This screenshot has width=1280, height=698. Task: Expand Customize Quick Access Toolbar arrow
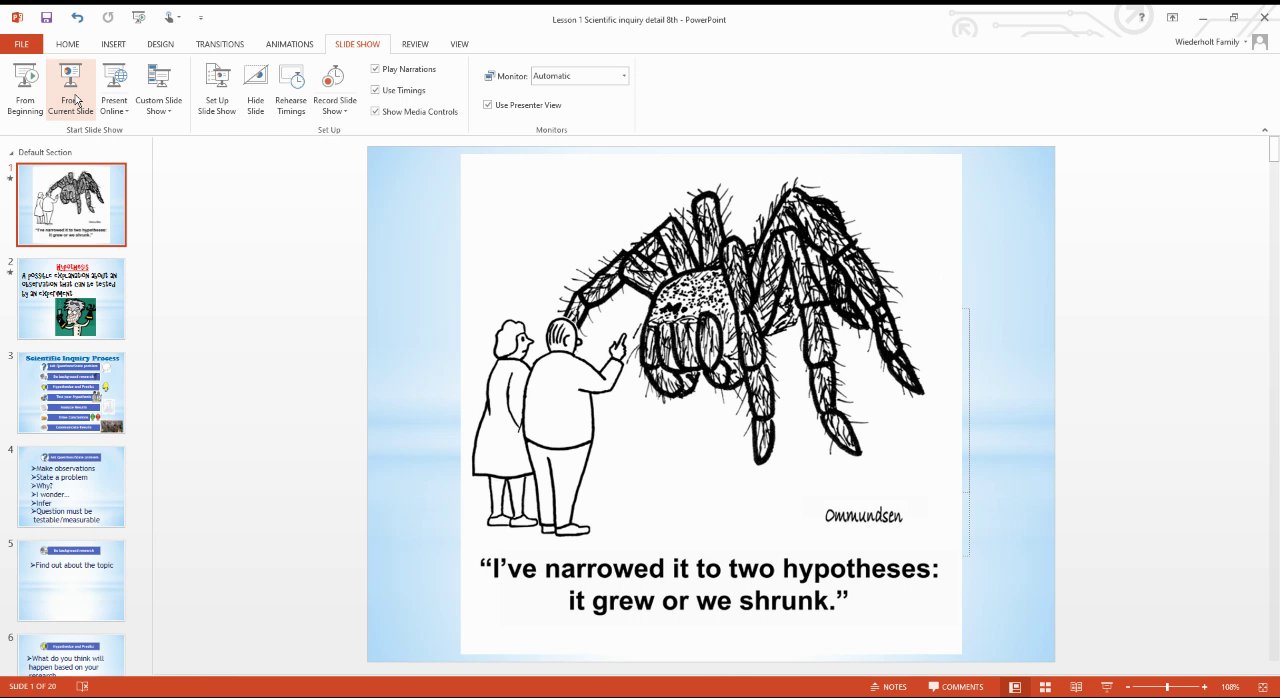200,18
